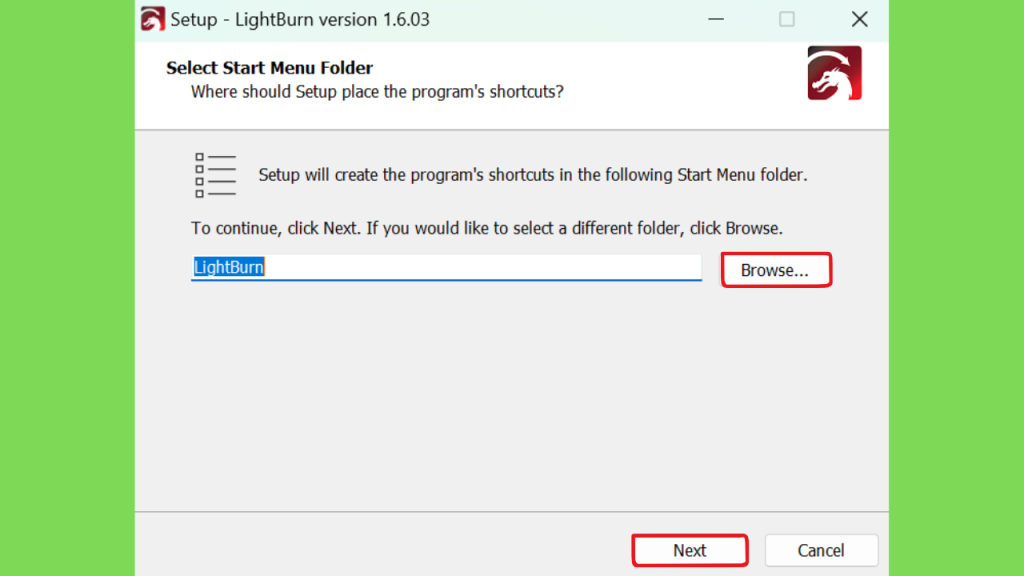Cancel the LightBurn installation
The width and height of the screenshot is (1024, 576).
click(821, 551)
